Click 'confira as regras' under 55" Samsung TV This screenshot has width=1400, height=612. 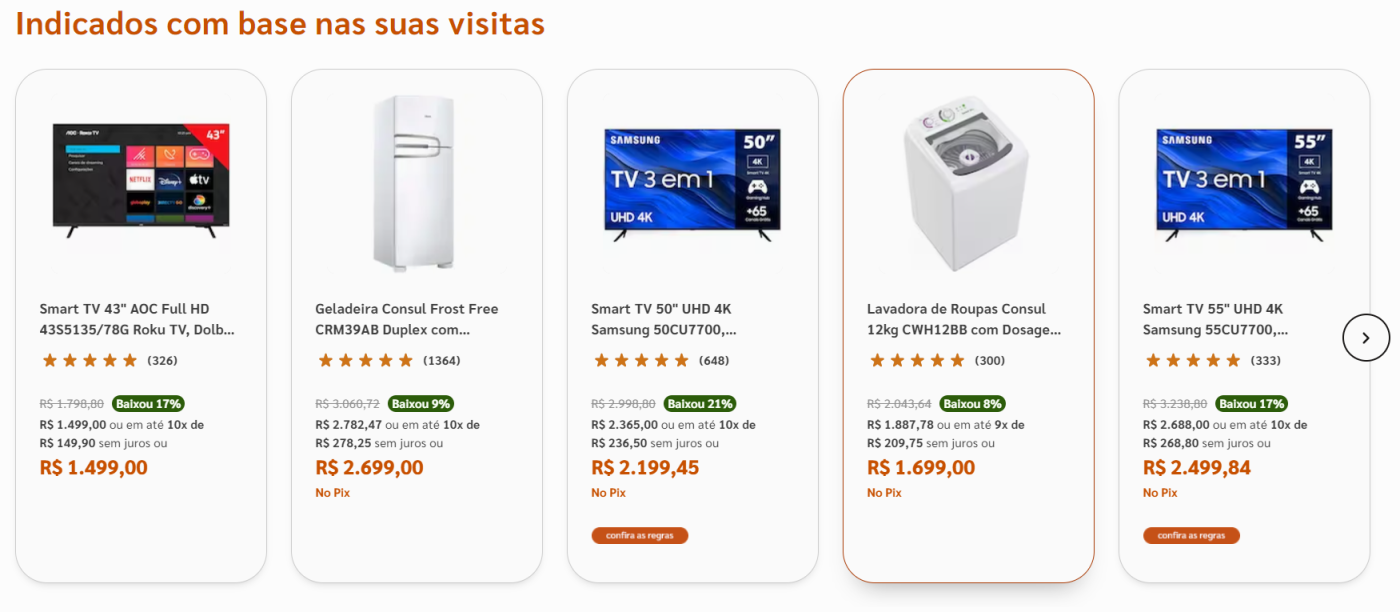click(1191, 536)
